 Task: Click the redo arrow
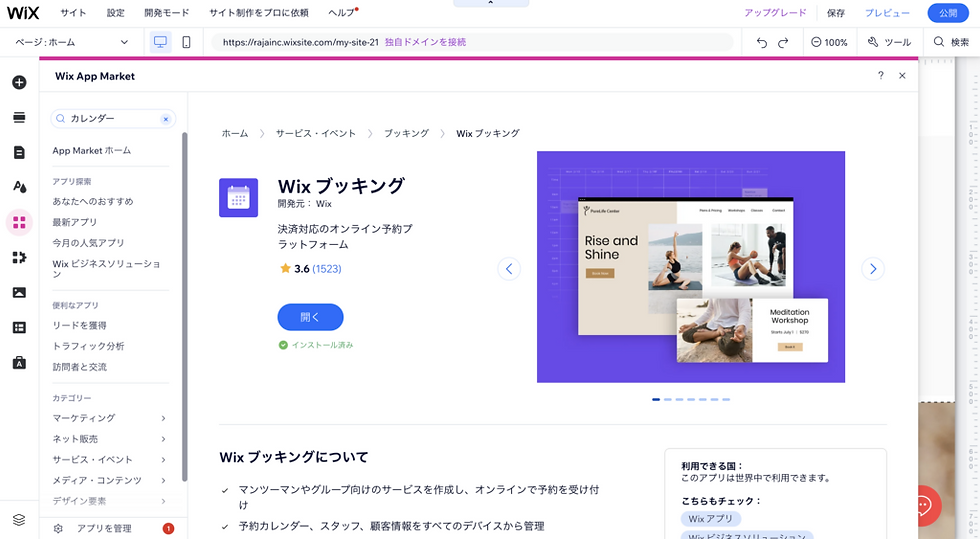coord(783,43)
